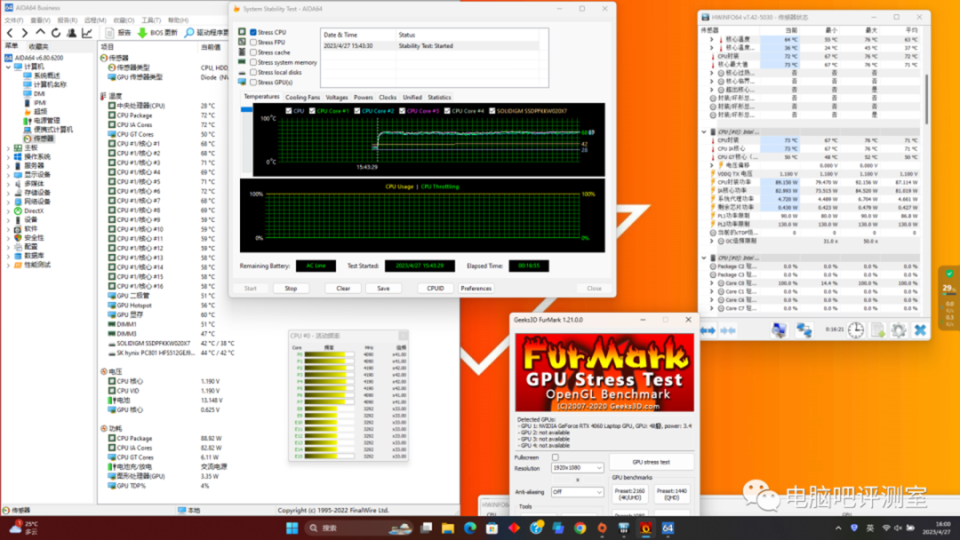Click the Stop button in stability test
Image resolution: width=960 pixels, height=540 pixels.
[291, 288]
